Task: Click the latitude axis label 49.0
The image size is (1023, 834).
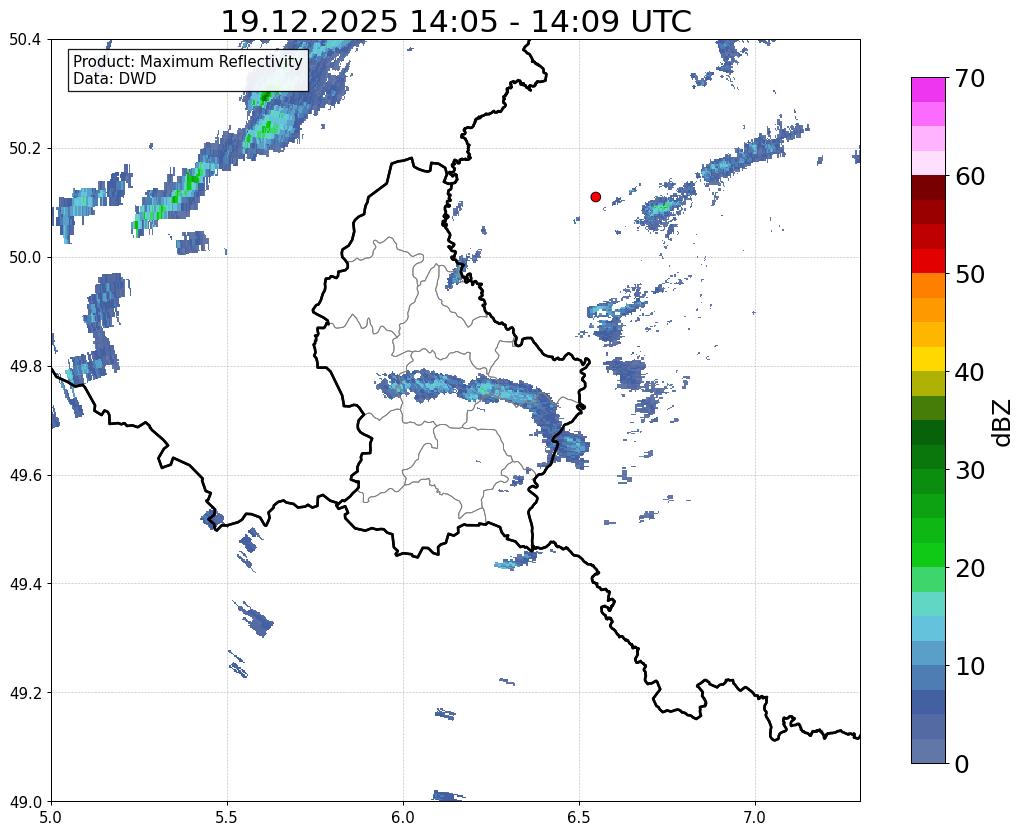Action: coord(25,802)
